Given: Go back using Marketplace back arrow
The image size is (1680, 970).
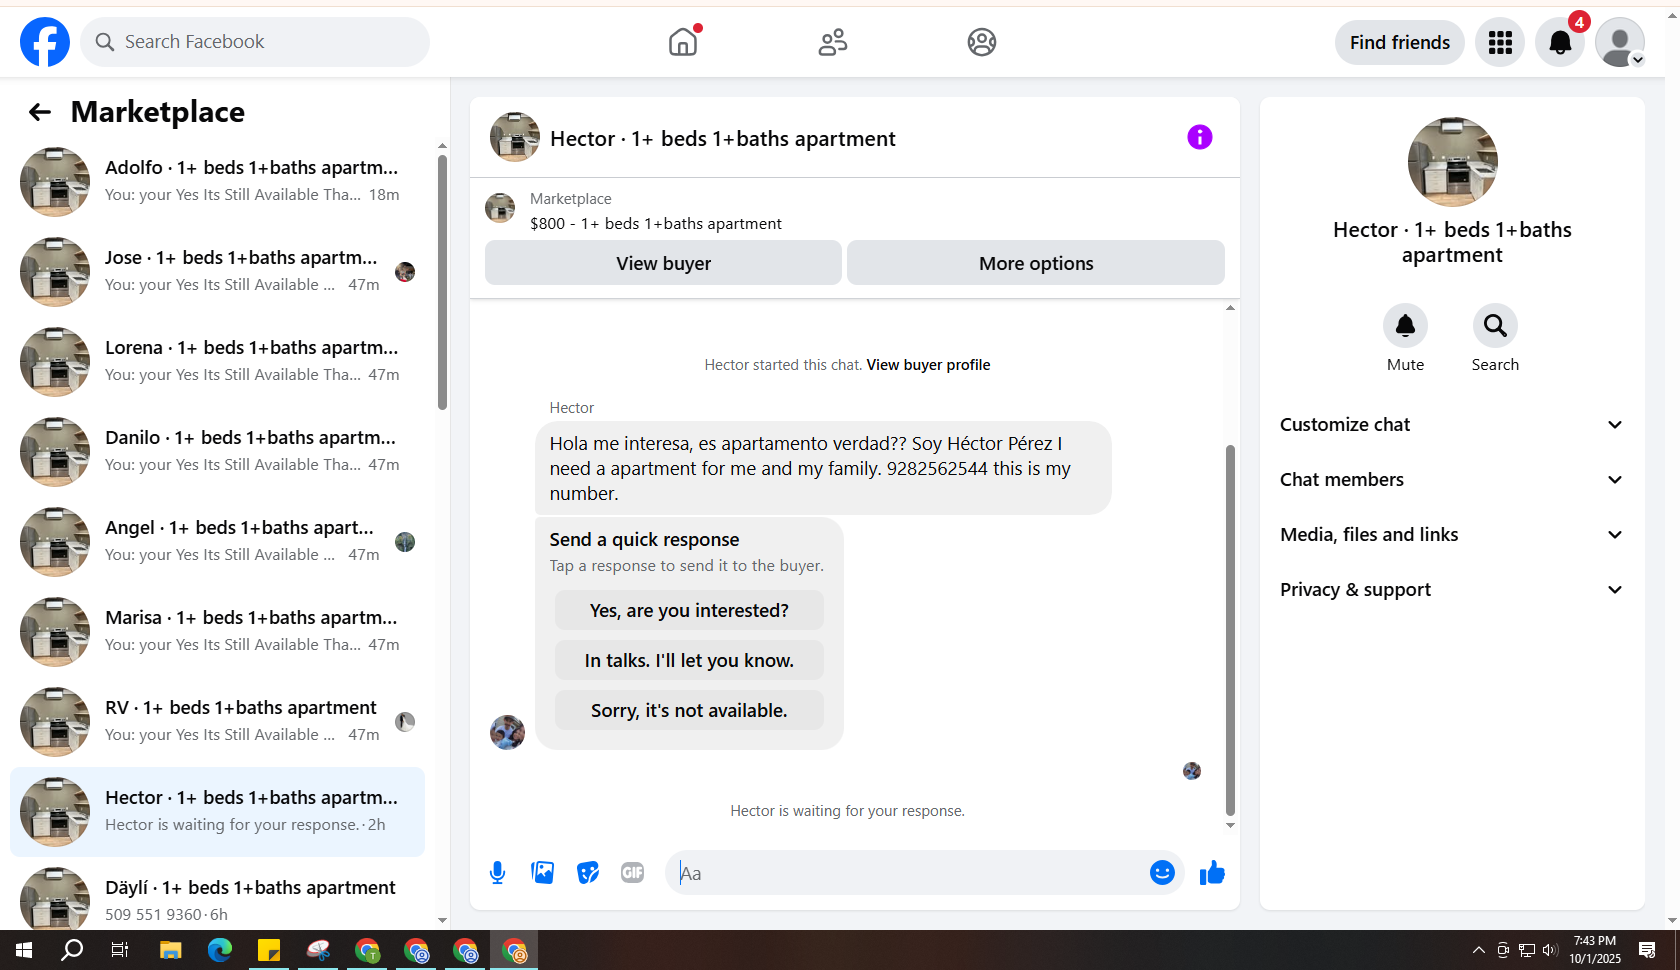Looking at the screenshot, I should (x=40, y=112).
